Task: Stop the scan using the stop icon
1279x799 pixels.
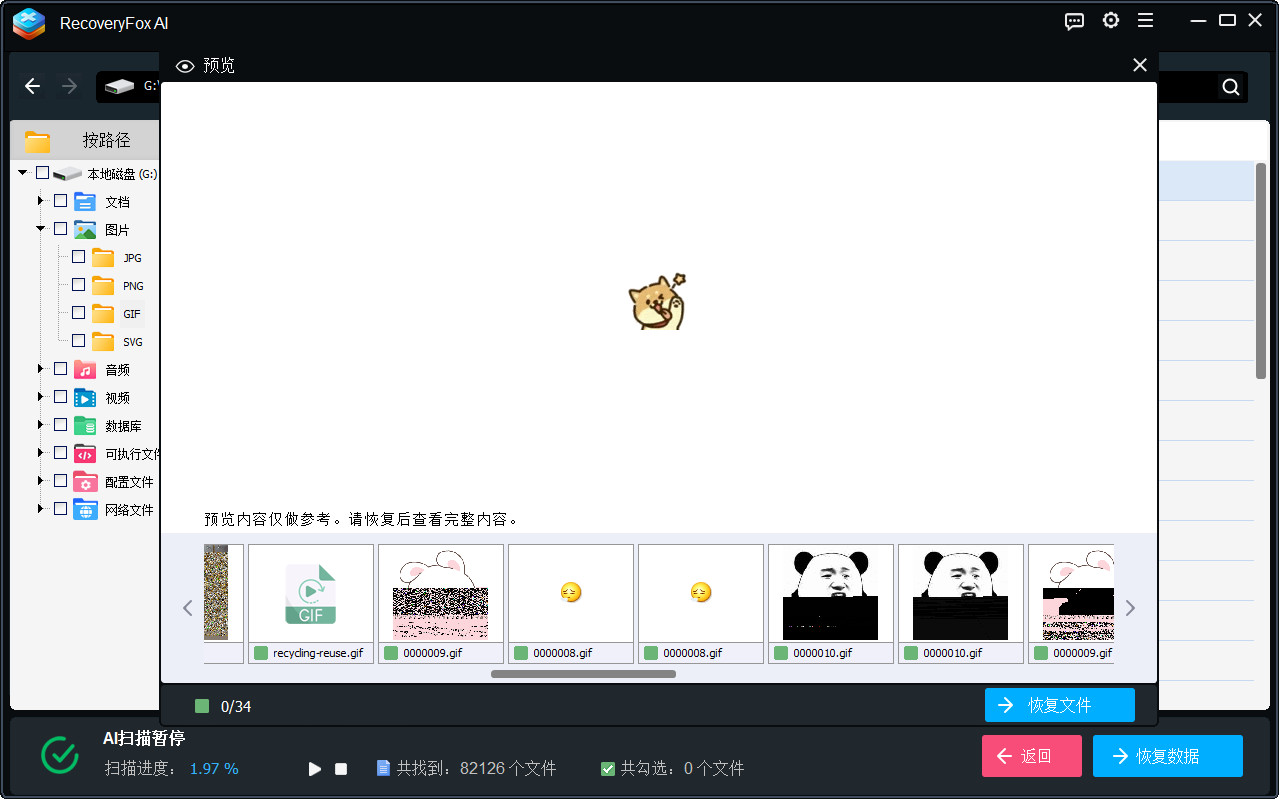Action: click(x=340, y=768)
